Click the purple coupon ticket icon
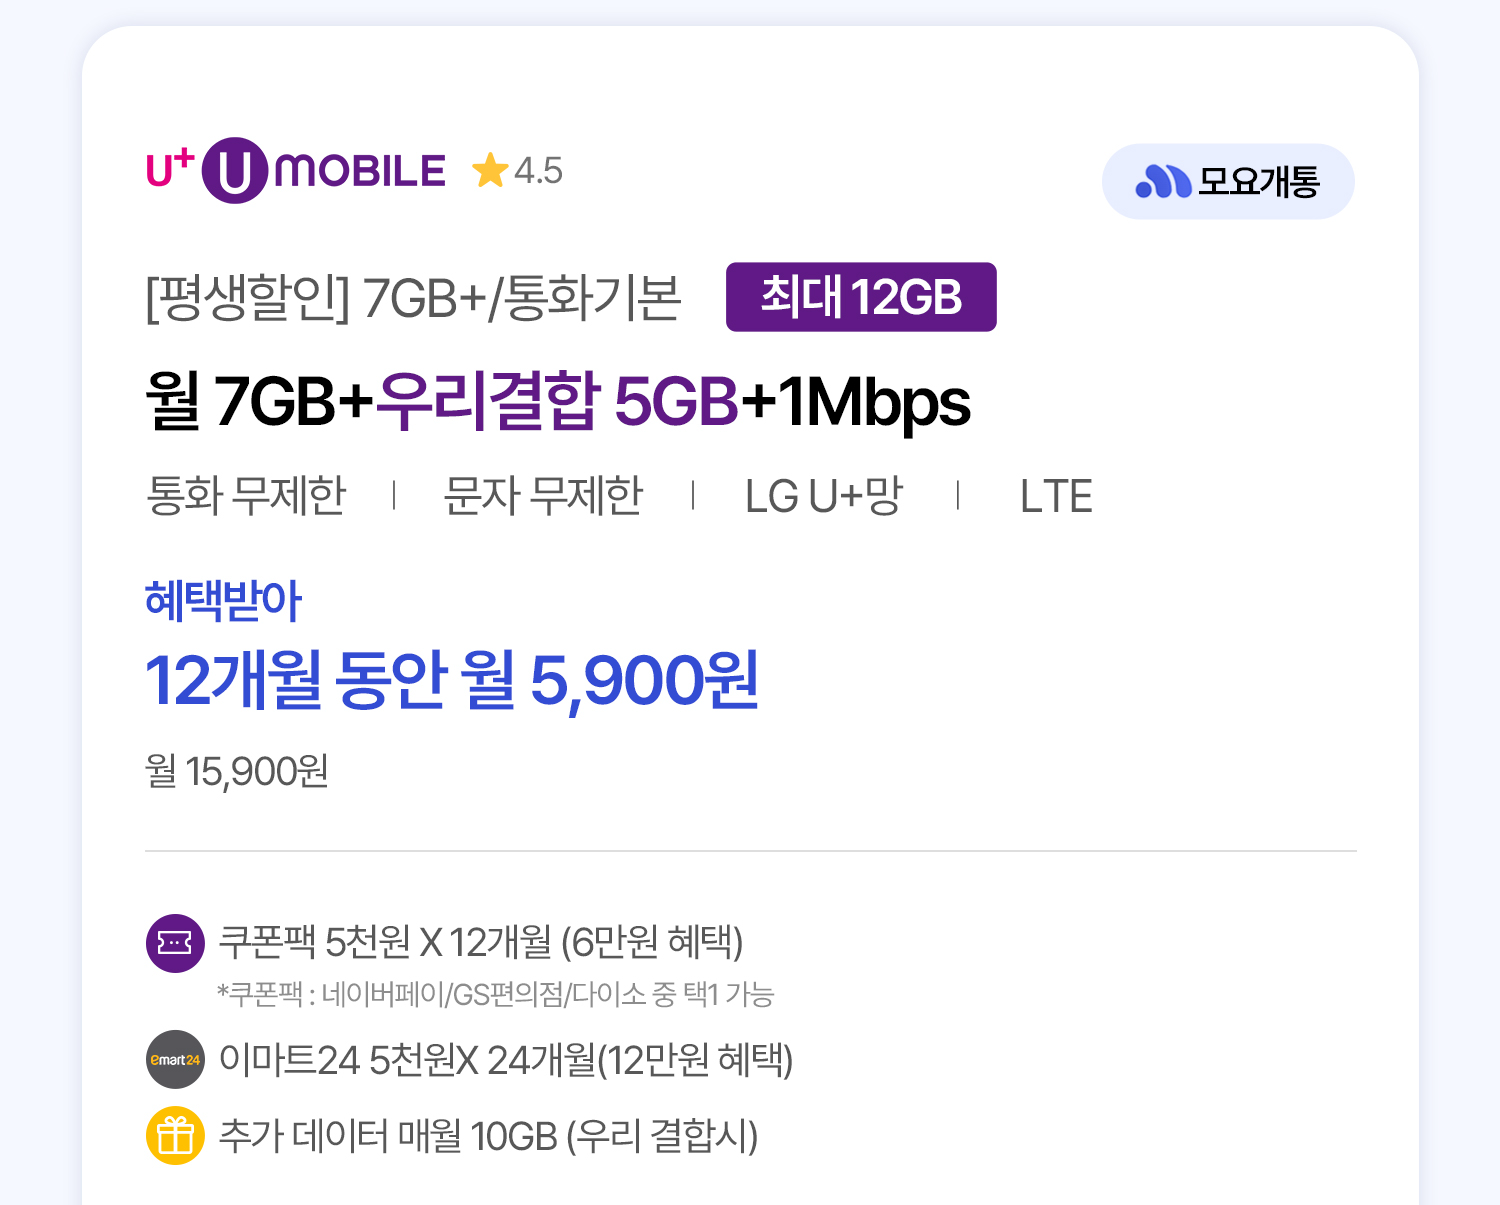 point(175,943)
